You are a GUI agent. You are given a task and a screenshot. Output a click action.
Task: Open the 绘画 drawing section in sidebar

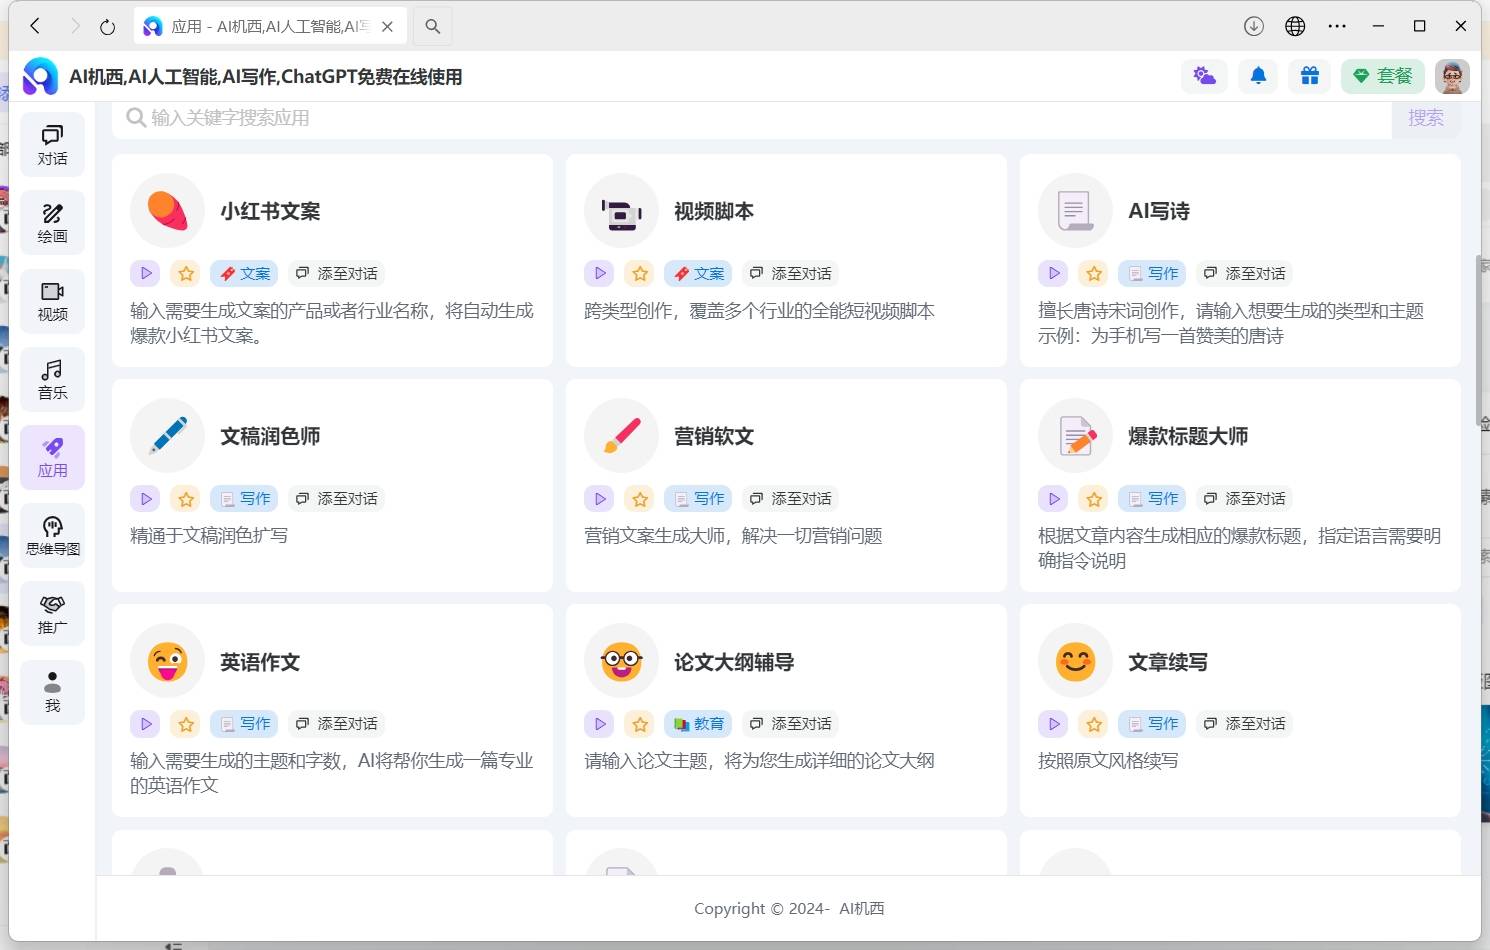pyautogui.click(x=52, y=223)
